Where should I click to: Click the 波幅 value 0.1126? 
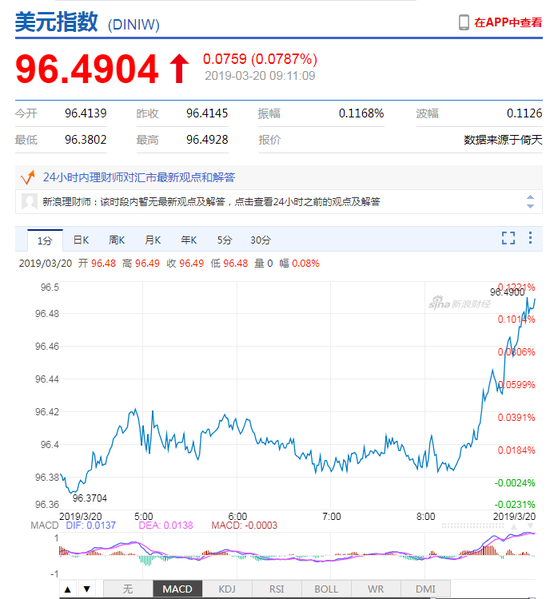pos(524,113)
